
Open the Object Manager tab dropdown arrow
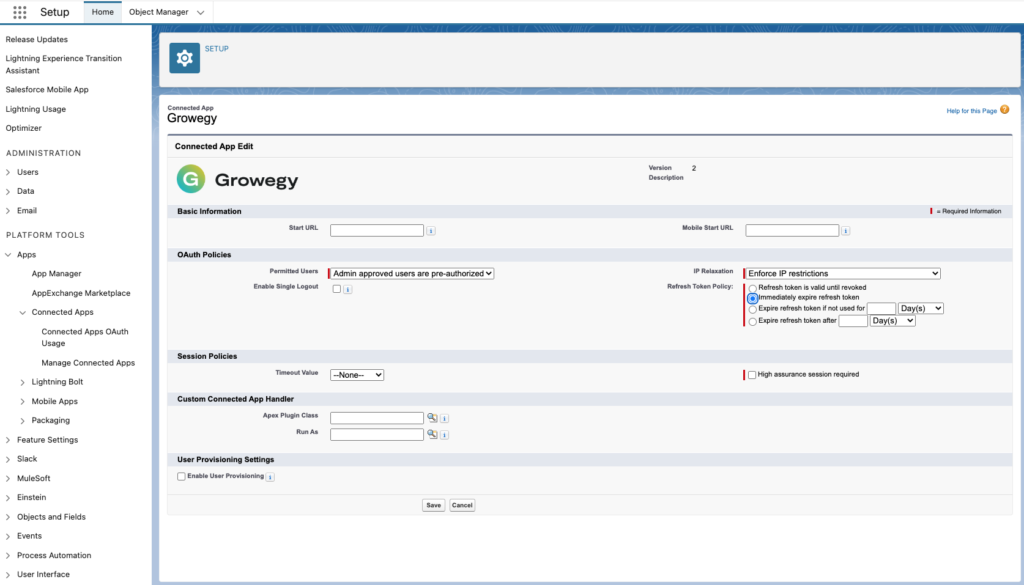coord(200,12)
